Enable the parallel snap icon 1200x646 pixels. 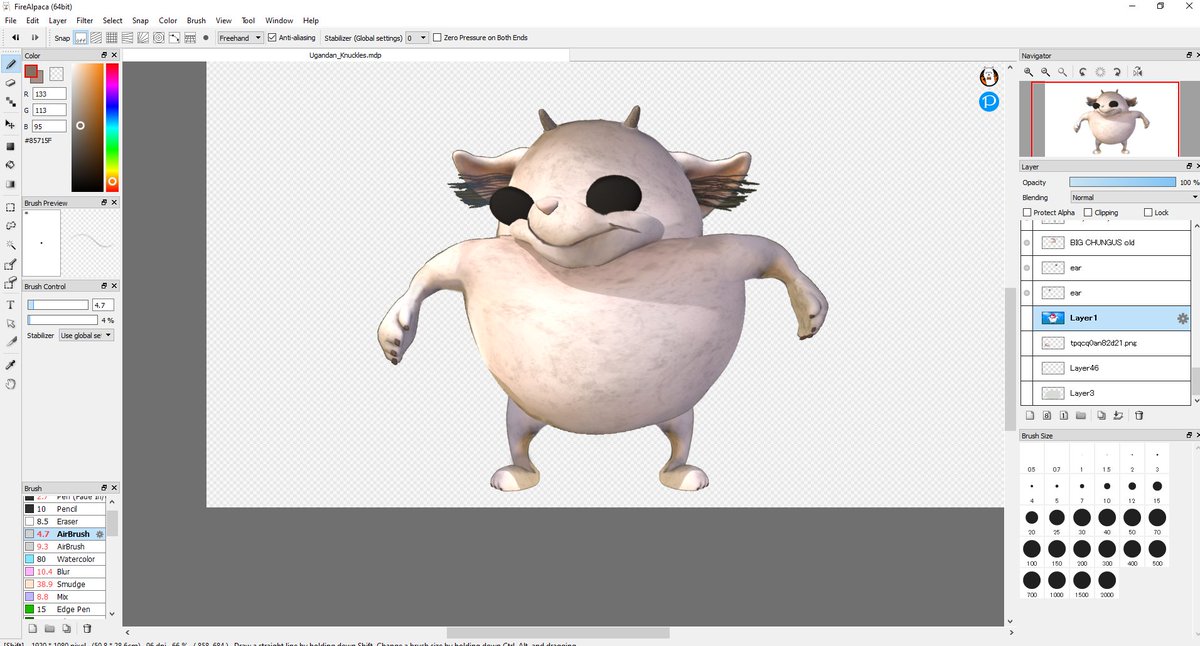(x=96, y=38)
